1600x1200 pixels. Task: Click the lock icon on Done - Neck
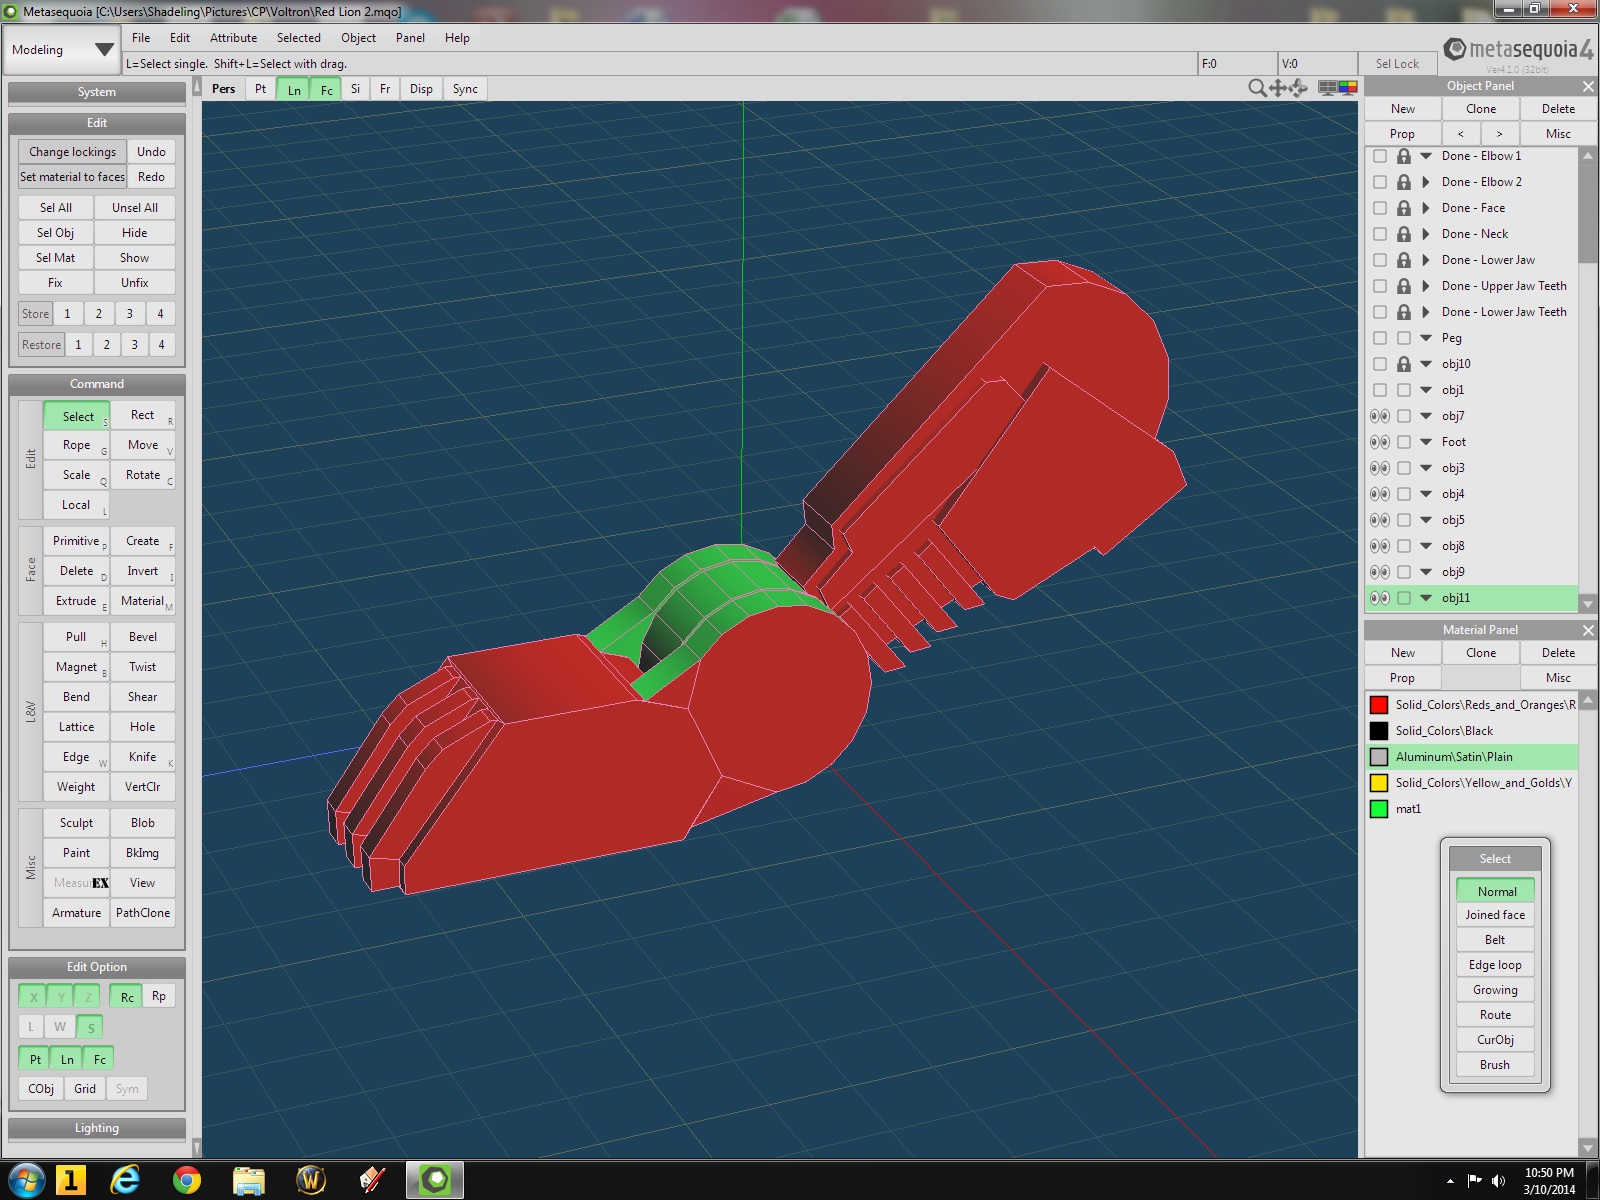[x=1404, y=234]
